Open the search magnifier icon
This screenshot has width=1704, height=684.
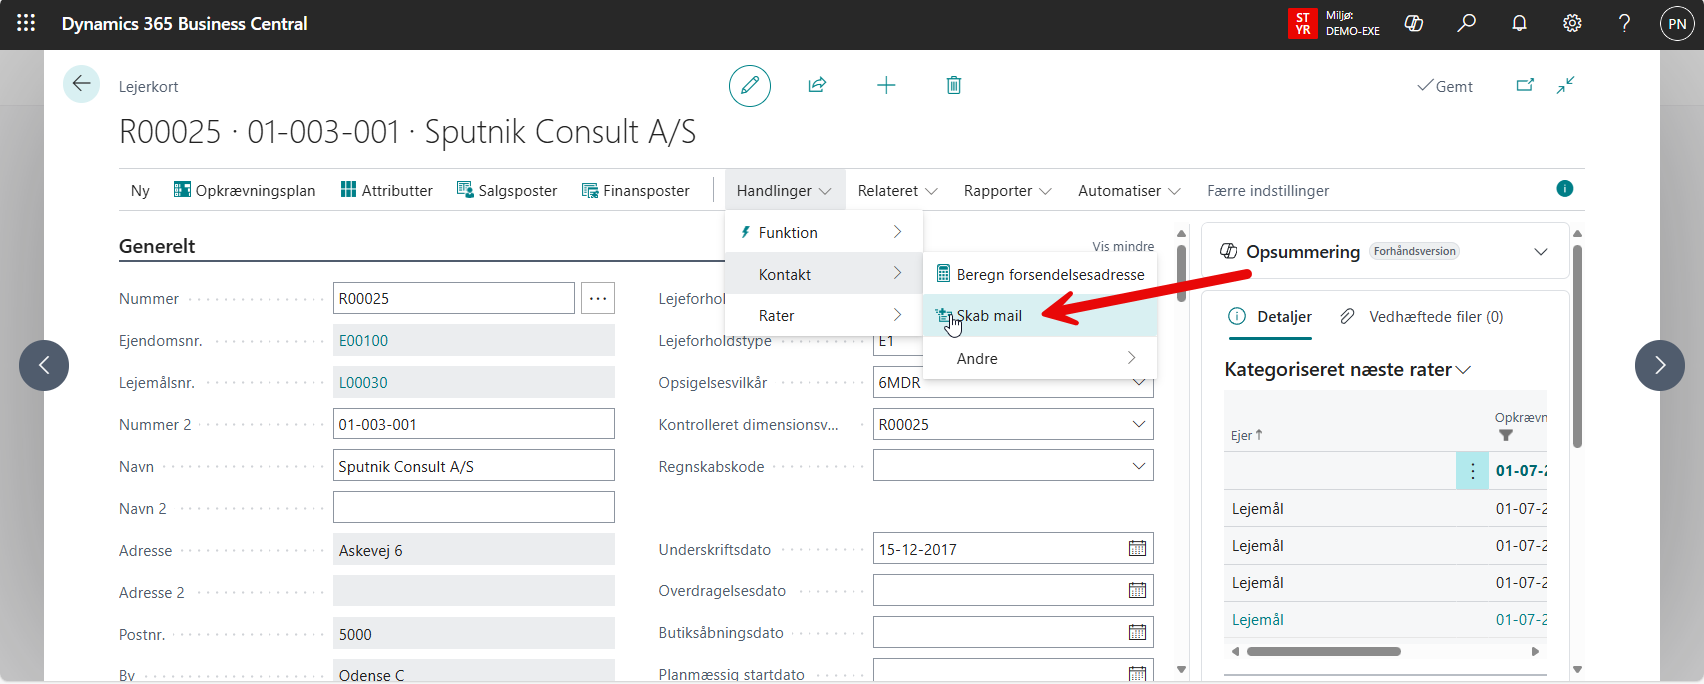pos(1467,23)
